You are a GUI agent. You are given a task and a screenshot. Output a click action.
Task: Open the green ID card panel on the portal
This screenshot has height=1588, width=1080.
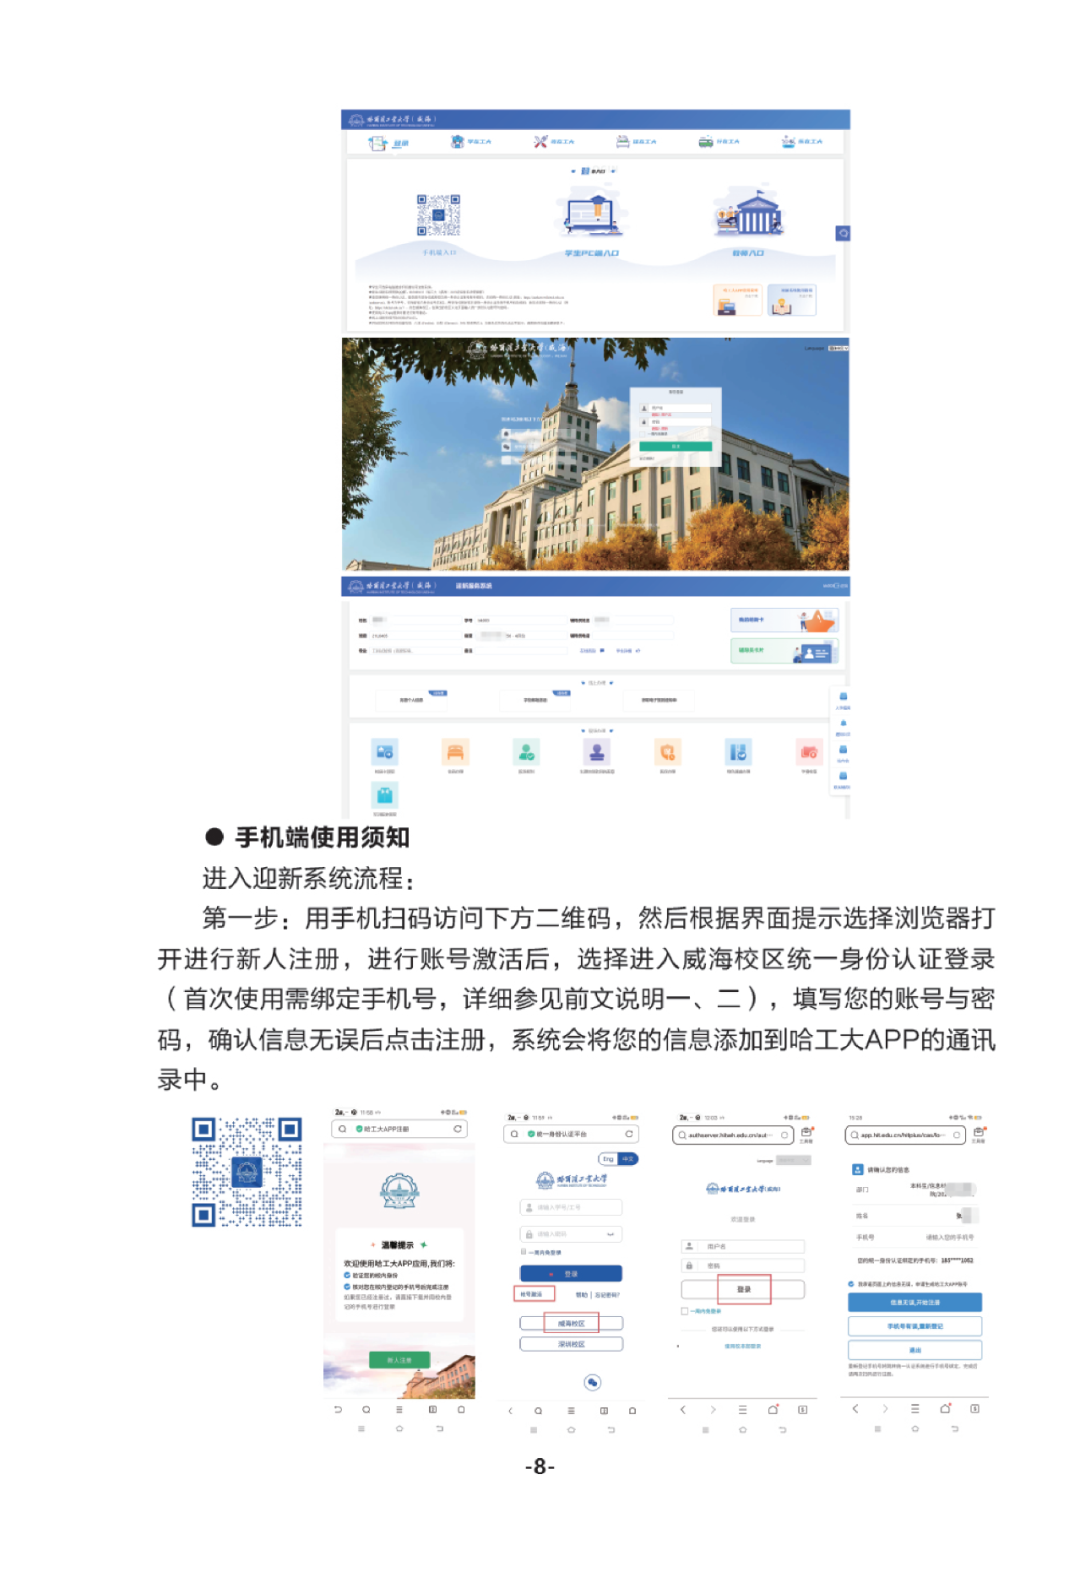click(783, 652)
